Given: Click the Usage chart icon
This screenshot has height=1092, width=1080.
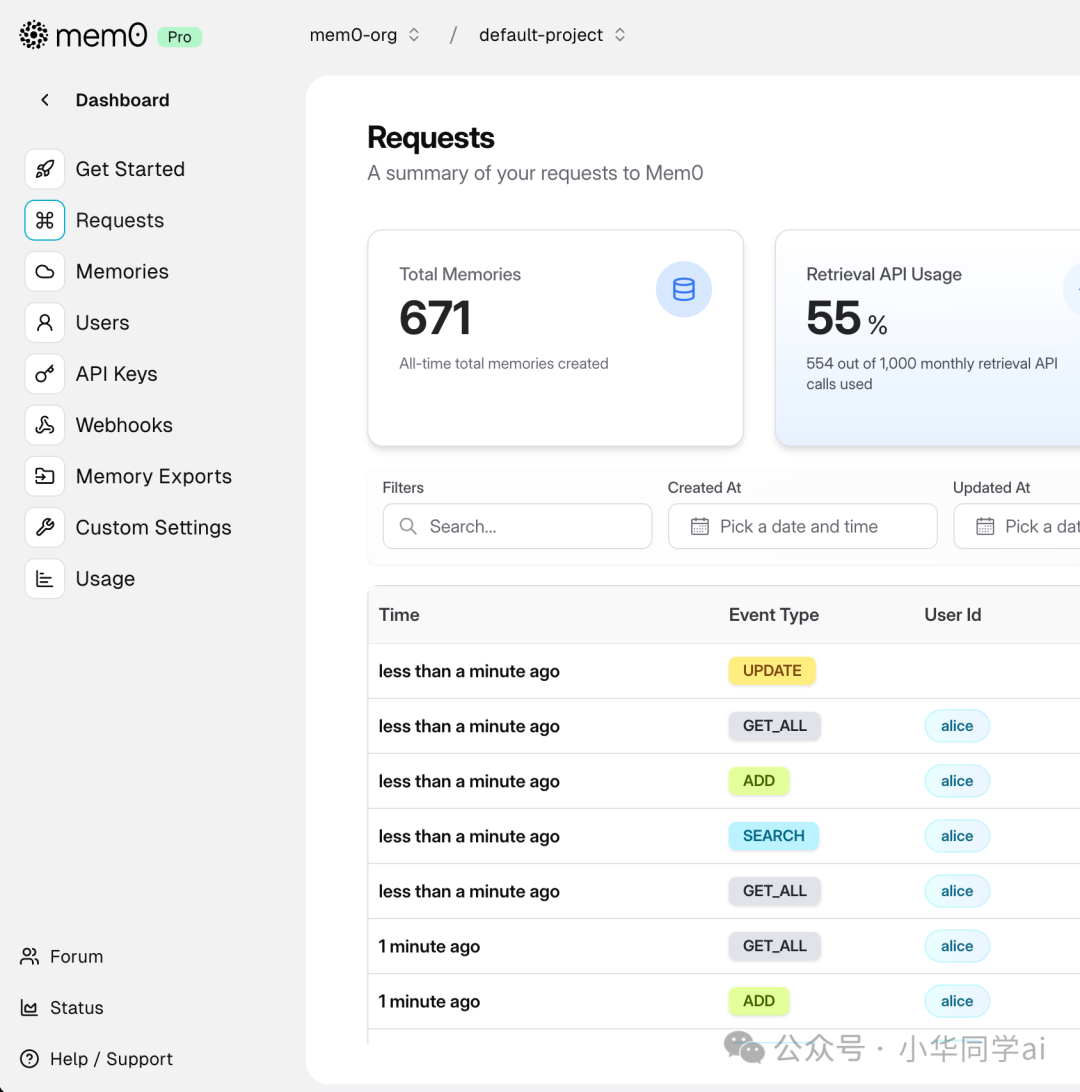Looking at the screenshot, I should coord(45,579).
